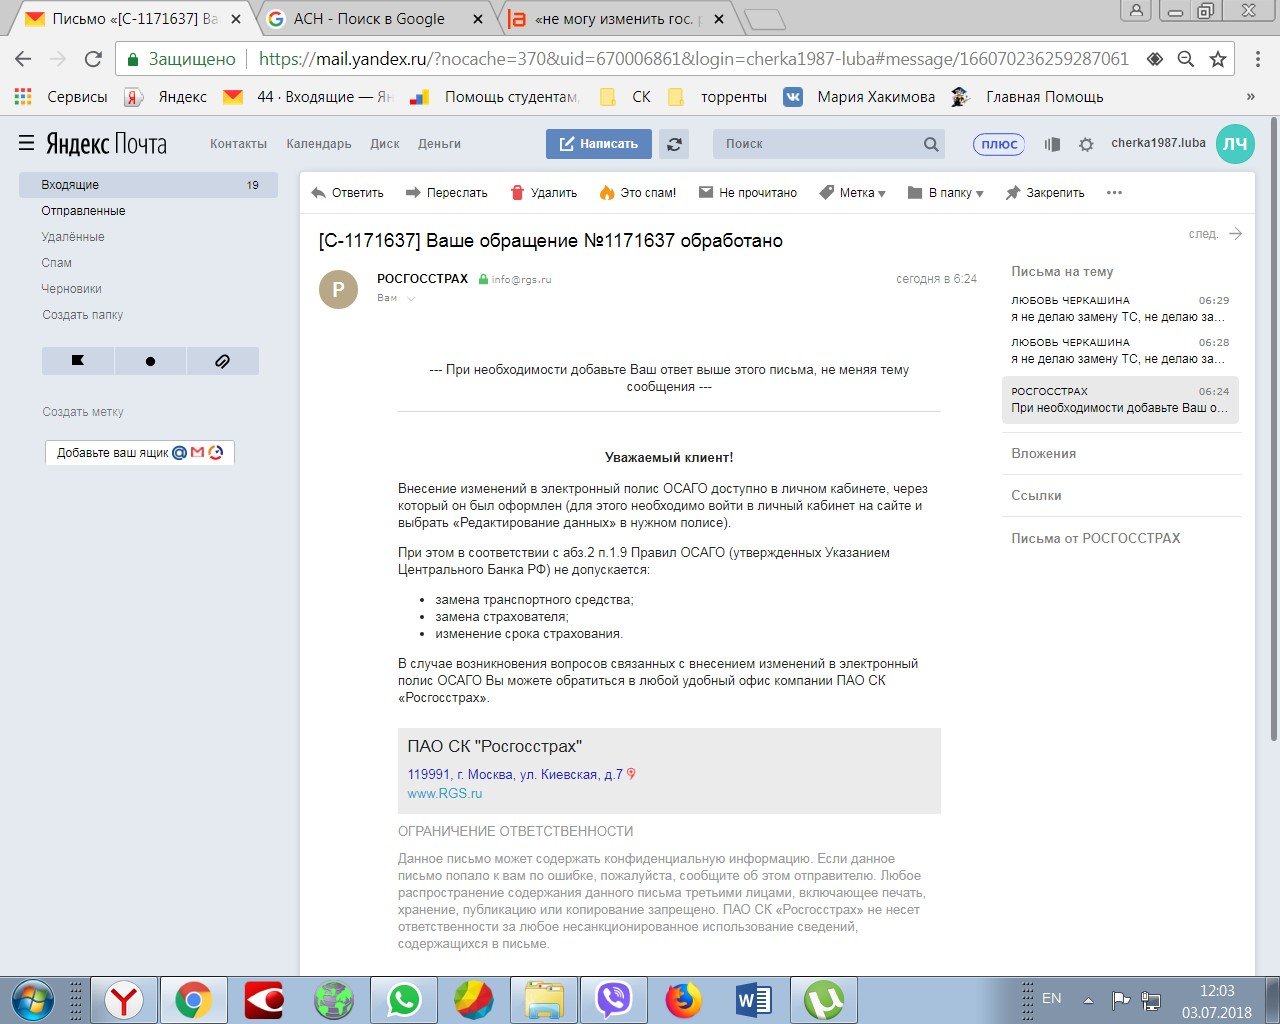Click the sender avatar letter Р
Viewport: 1280px width, 1024px height.
click(x=338, y=289)
